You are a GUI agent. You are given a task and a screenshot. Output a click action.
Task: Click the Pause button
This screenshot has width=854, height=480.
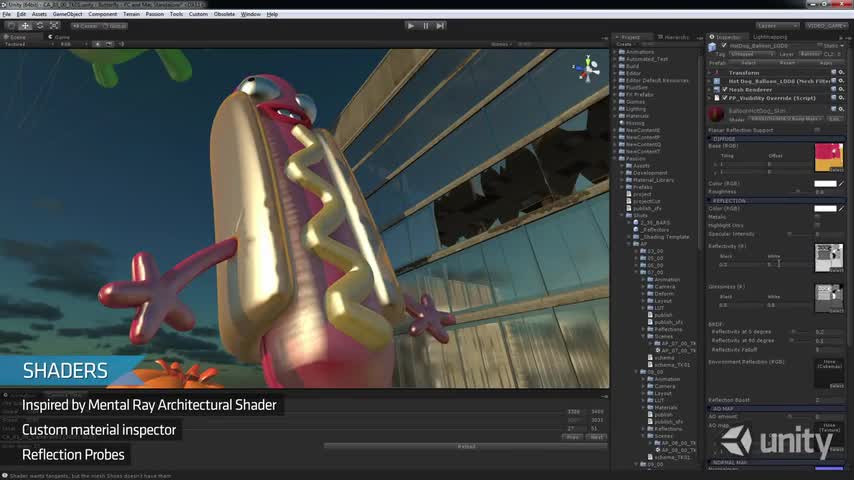pos(426,26)
